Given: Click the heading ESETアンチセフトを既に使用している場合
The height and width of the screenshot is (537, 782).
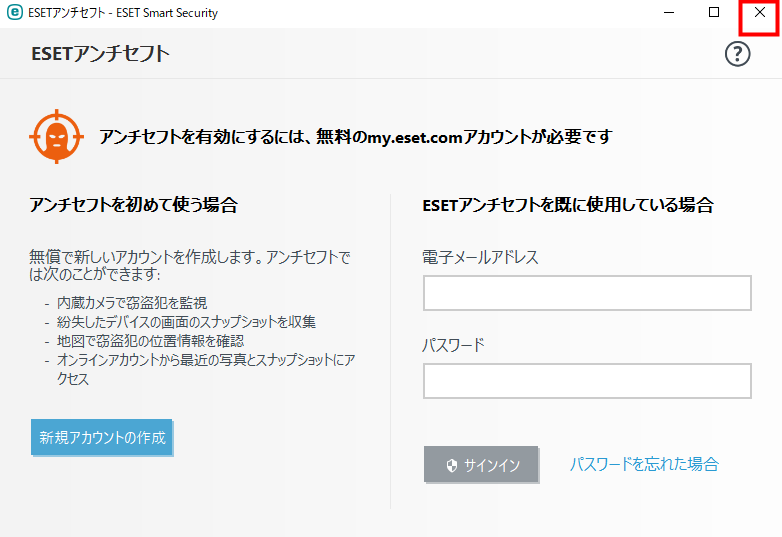Looking at the screenshot, I should pyautogui.click(x=568, y=205).
